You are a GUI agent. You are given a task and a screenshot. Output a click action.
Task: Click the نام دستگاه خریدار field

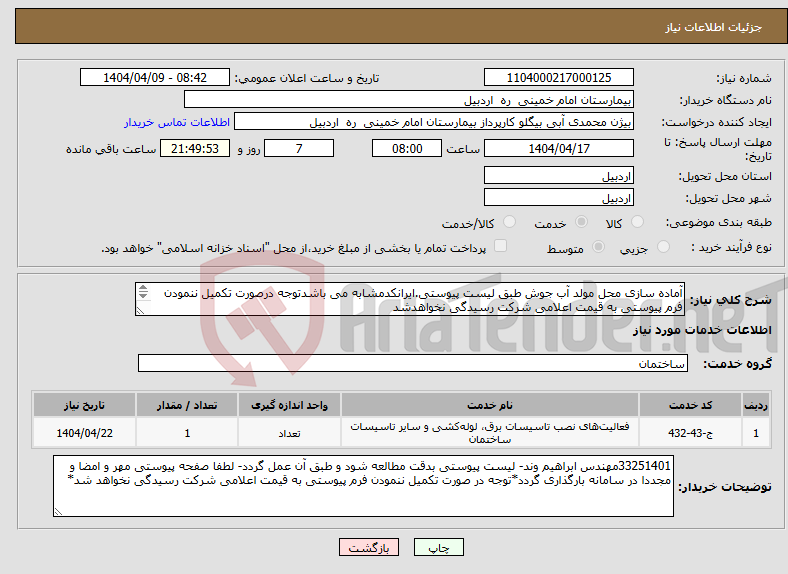click(409, 100)
